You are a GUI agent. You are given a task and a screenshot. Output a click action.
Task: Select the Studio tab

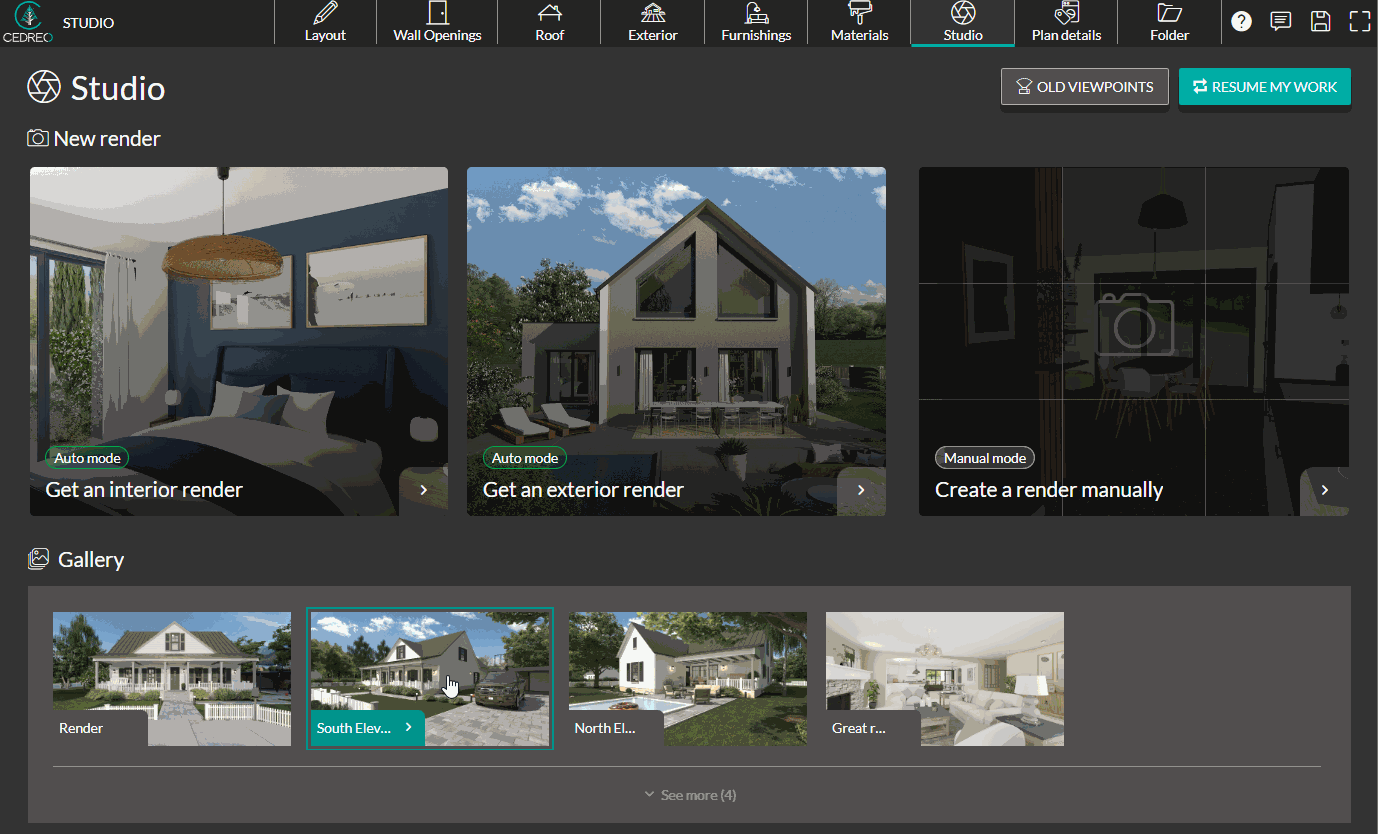(x=963, y=23)
